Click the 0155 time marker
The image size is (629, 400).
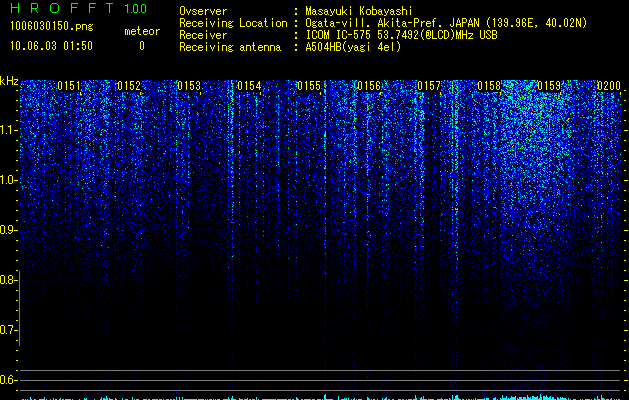tap(309, 86)
